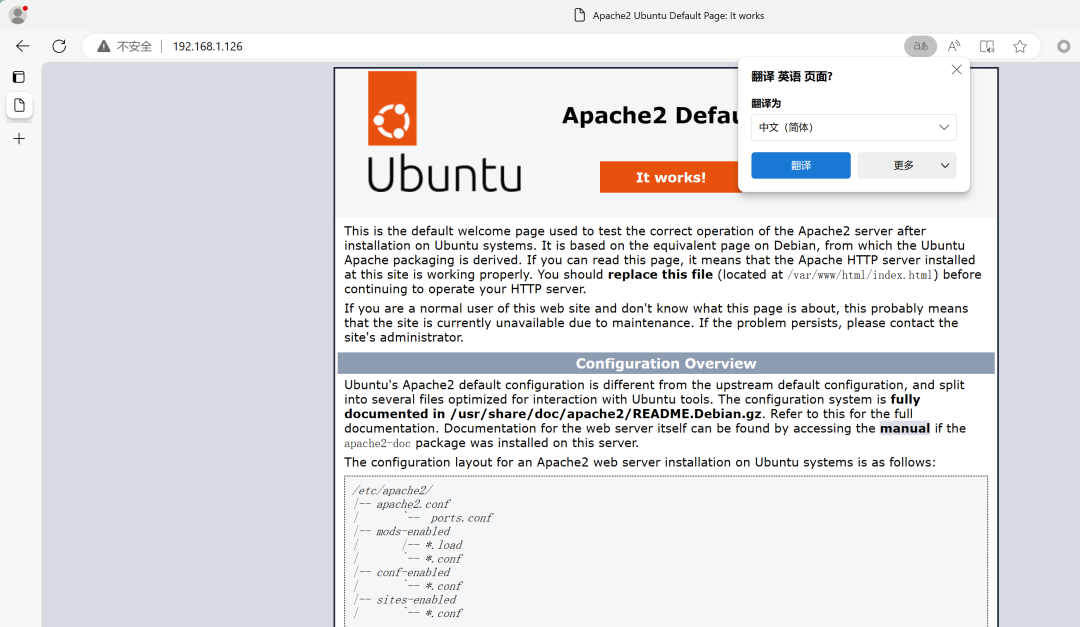
Task: Click the "apache2.conf" line in config tree
Action: click(x=413, y=504)
